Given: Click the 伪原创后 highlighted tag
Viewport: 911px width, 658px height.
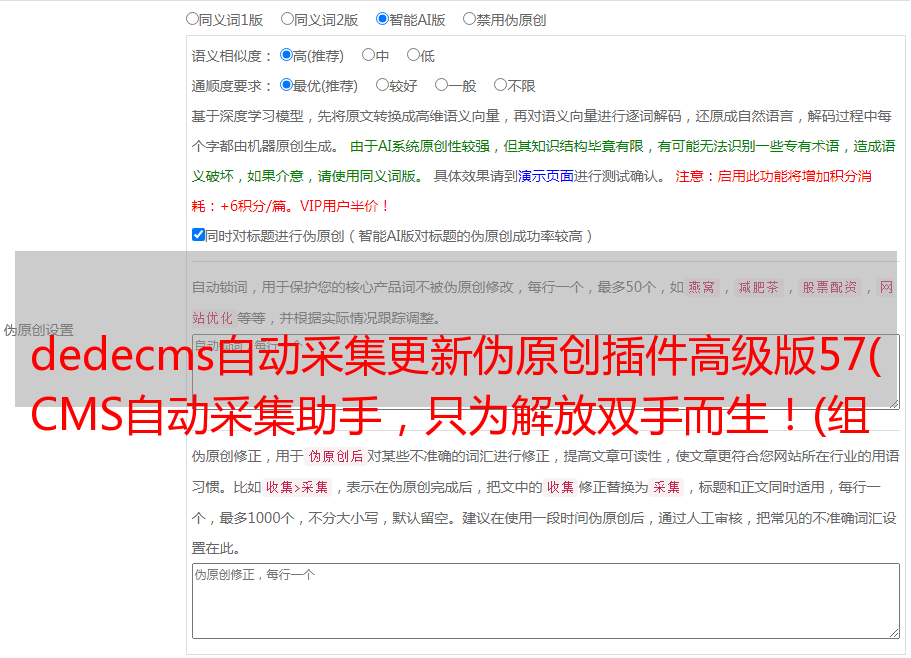Looking at the screenshot, I should 336,456.
